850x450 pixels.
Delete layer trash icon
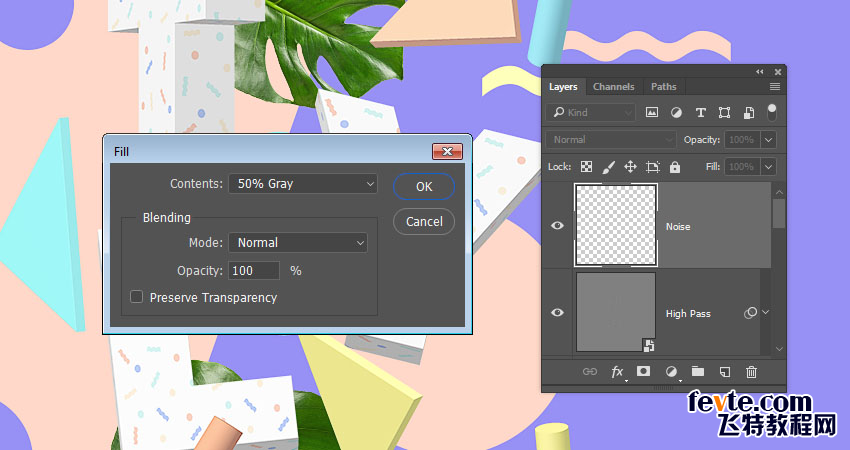(x=751, y=371)
